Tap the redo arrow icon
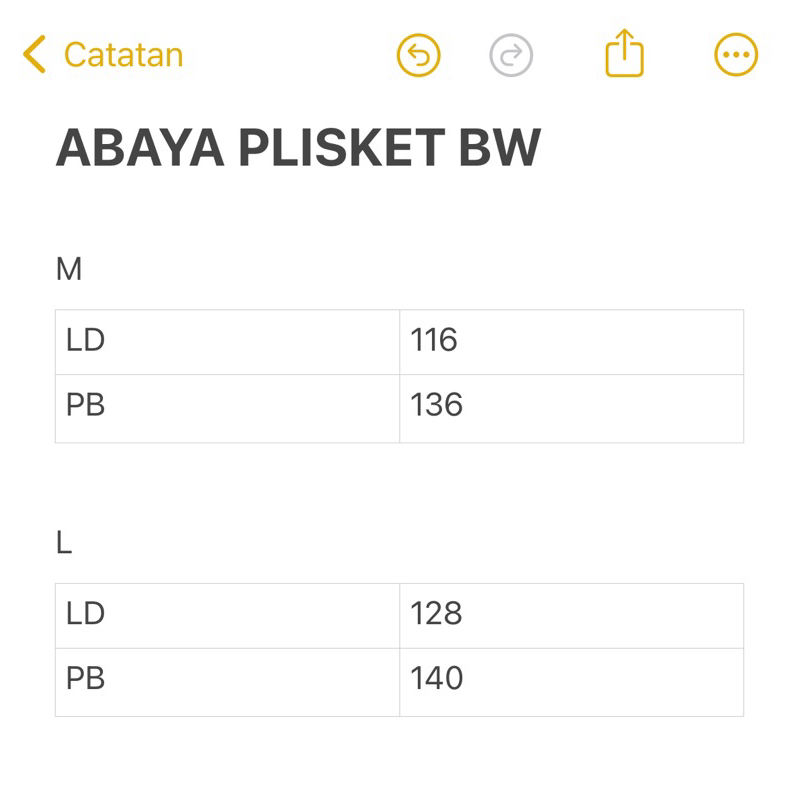 511,54
